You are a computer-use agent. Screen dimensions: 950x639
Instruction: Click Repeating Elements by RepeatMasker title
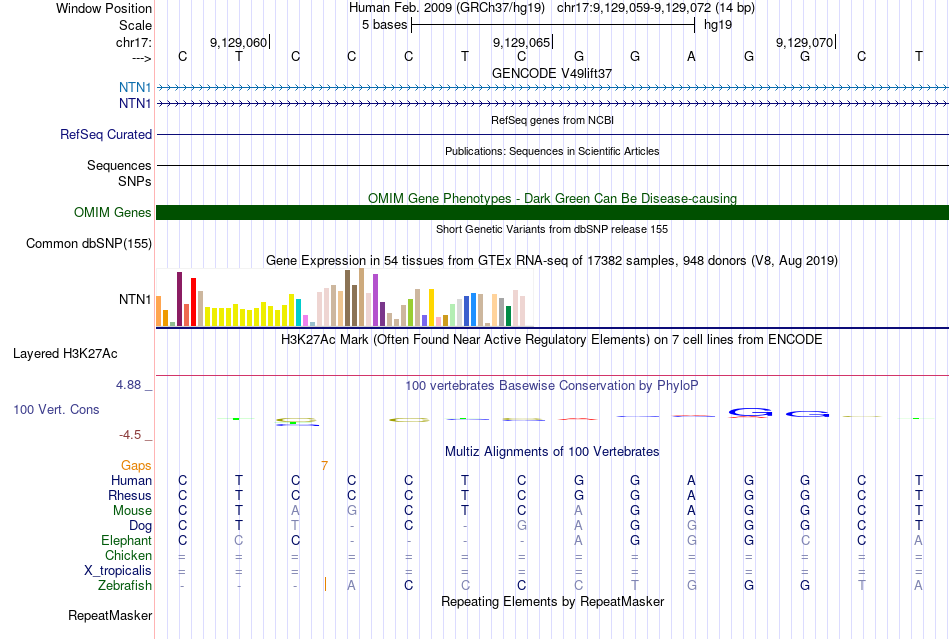[x=552, y=601]
